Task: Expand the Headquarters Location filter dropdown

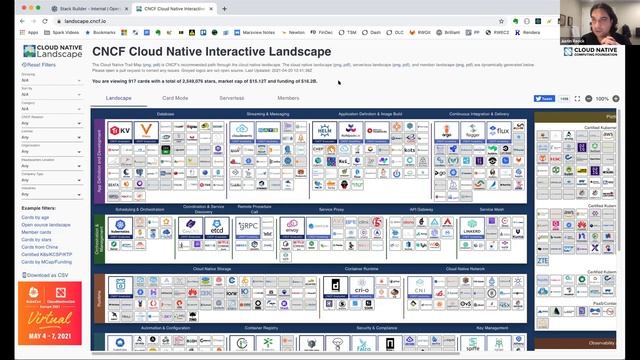Action: (51, 166)
